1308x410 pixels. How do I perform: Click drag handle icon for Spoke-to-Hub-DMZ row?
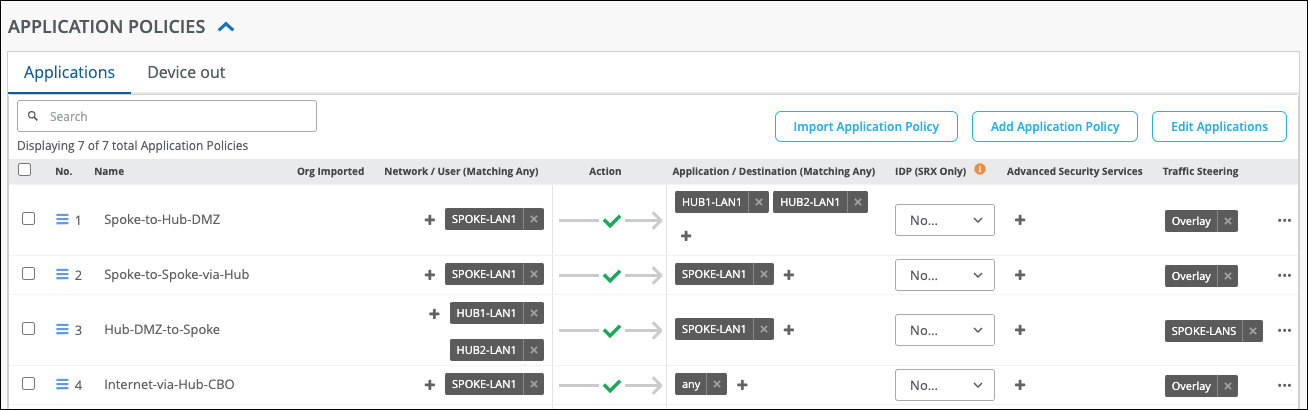(x=62, y=220)
